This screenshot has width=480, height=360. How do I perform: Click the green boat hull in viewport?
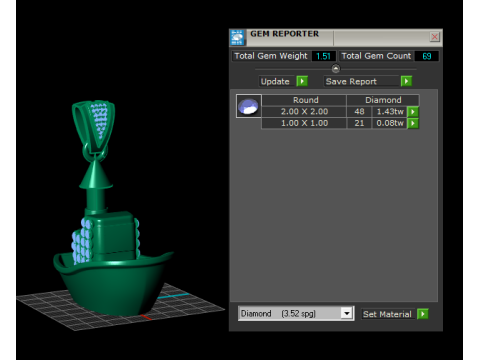coord(113,283)
